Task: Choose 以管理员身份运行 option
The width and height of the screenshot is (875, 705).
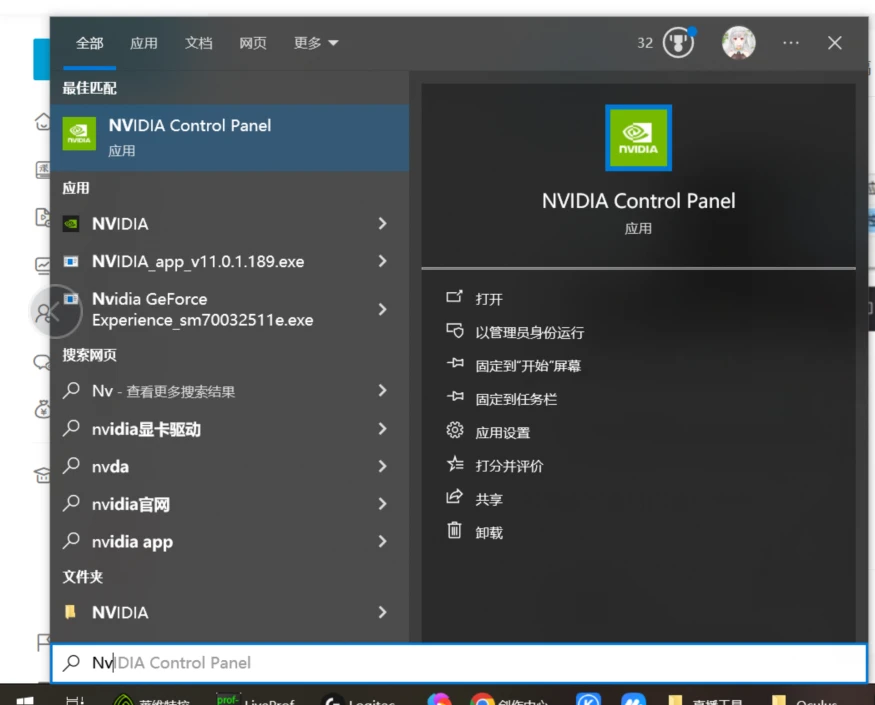Action: click(x=530, y=333)
